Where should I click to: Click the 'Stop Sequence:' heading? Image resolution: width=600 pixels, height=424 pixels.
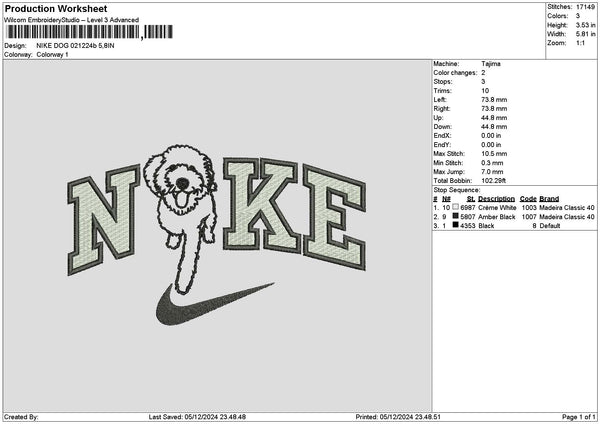tap(457, 190)
